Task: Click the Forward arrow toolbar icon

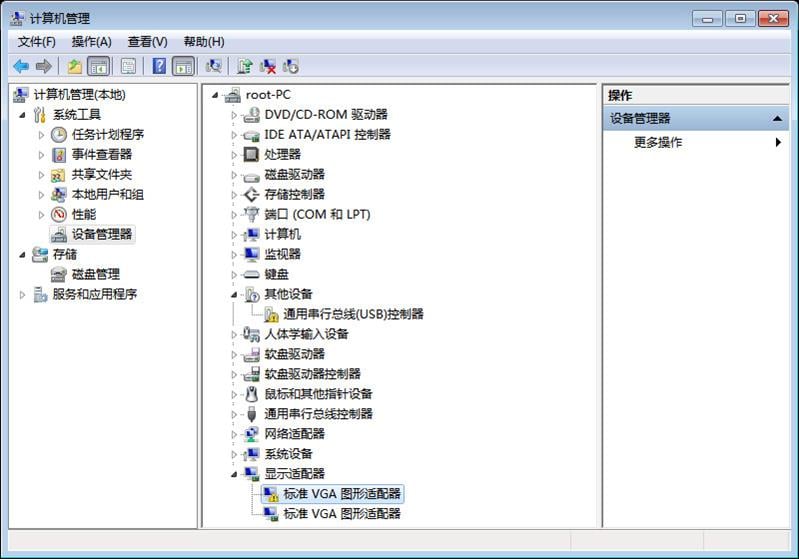Action: (x=44, y=66)
